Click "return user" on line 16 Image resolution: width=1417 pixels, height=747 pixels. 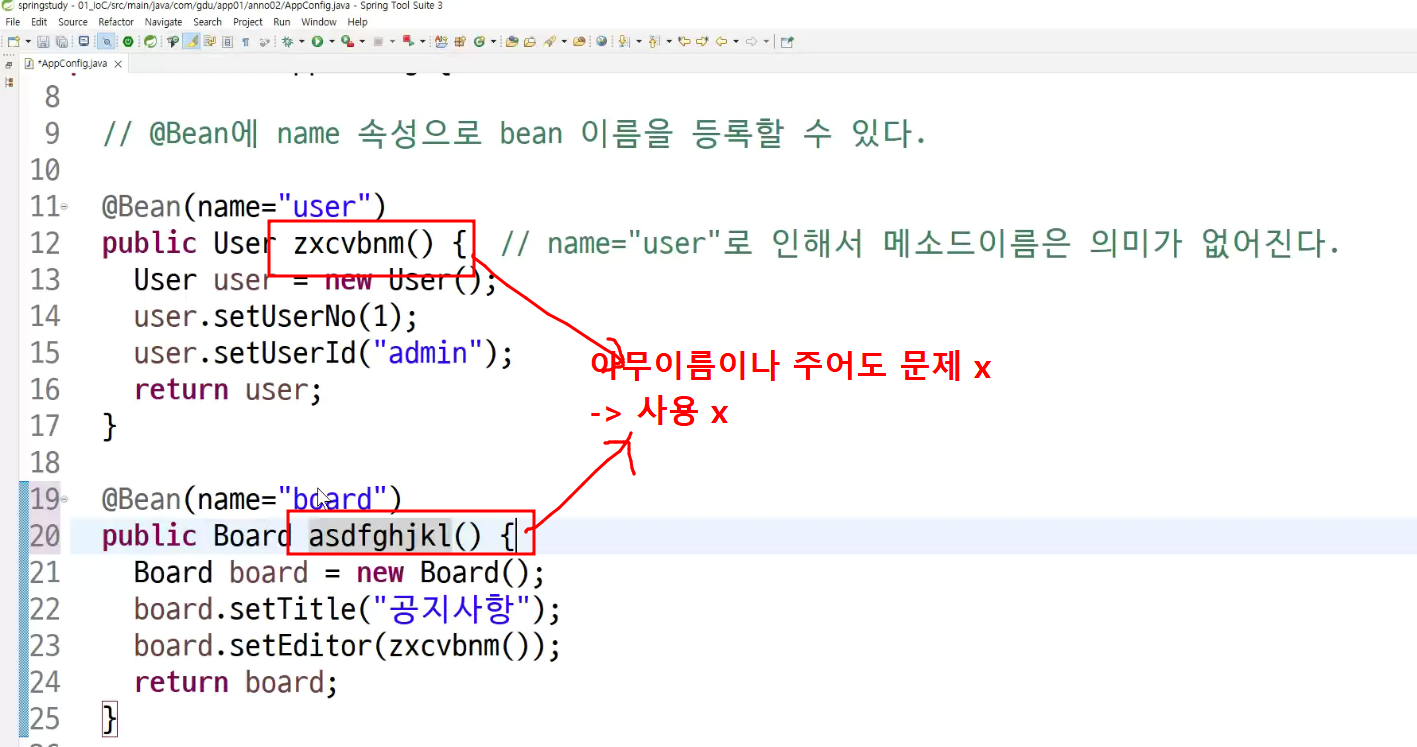coord(220,390)
